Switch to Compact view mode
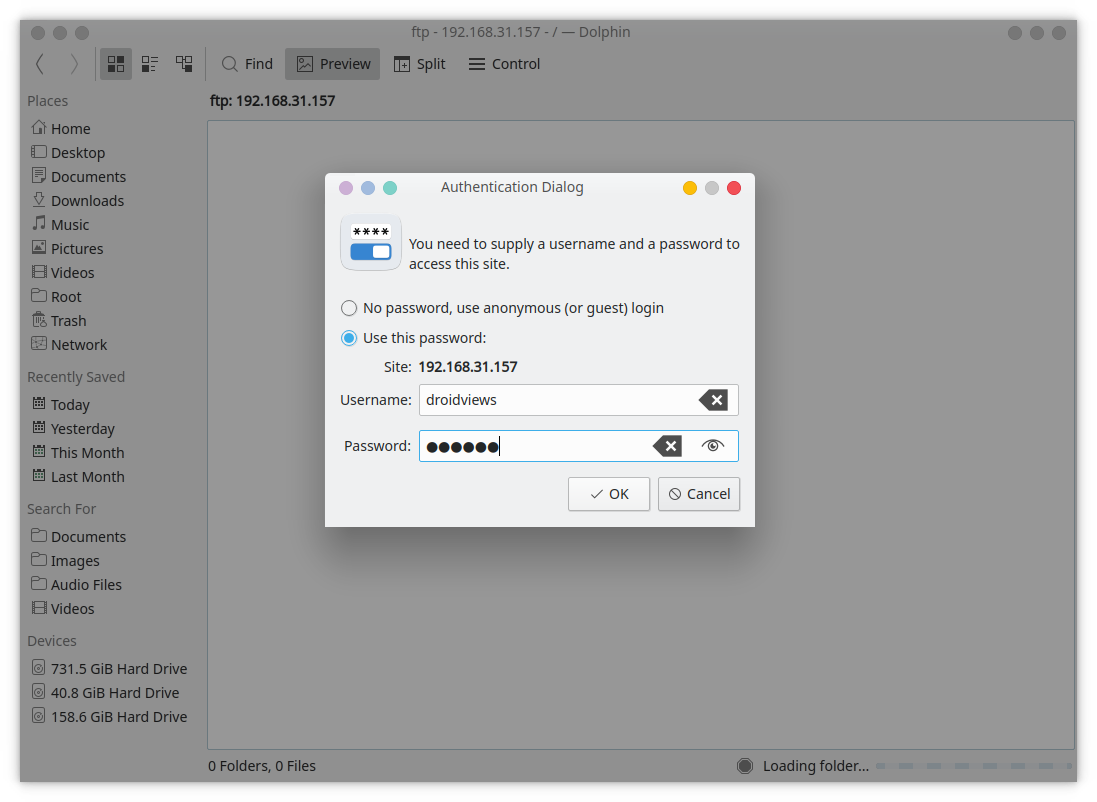 tap(150, 64)
